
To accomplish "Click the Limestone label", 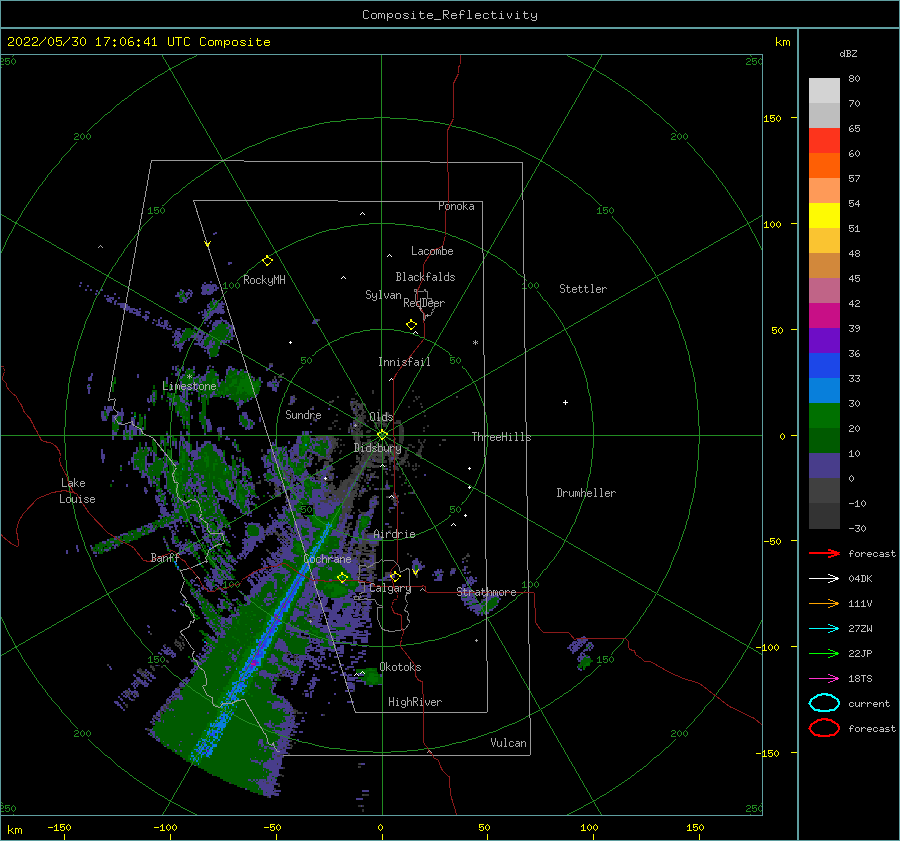I will coord(189,386).
